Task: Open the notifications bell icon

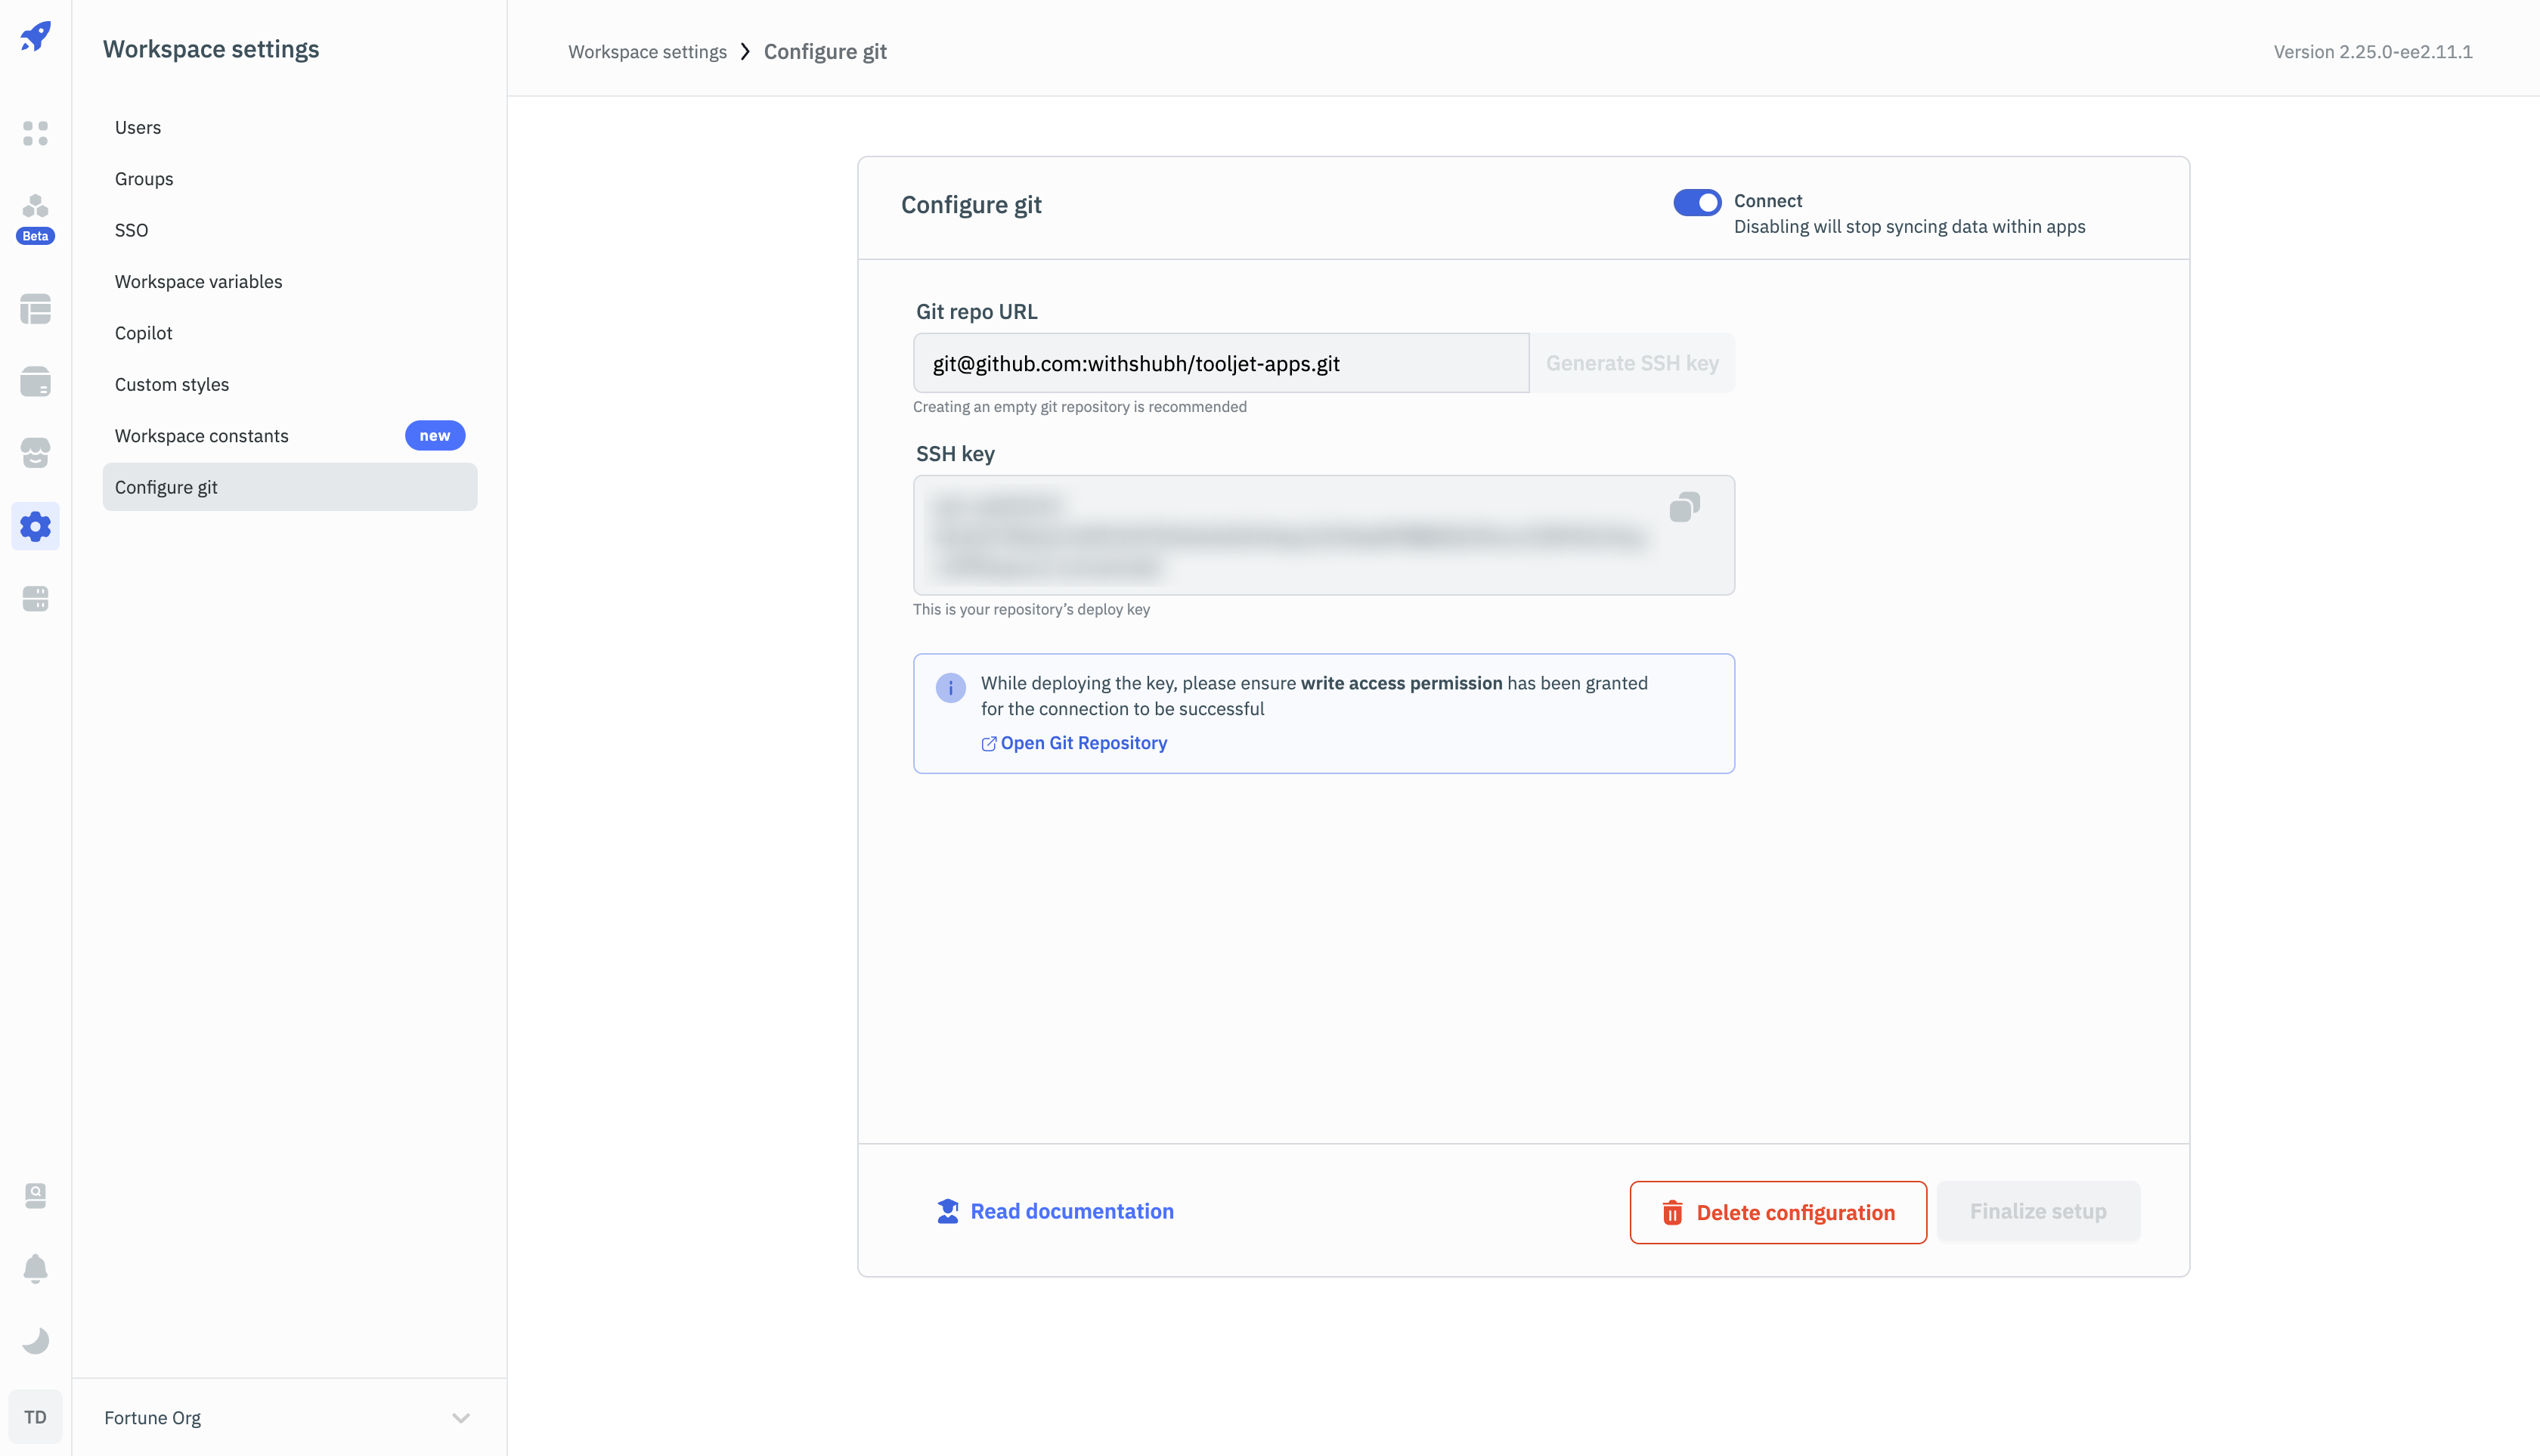Action: click(35, 1268)
